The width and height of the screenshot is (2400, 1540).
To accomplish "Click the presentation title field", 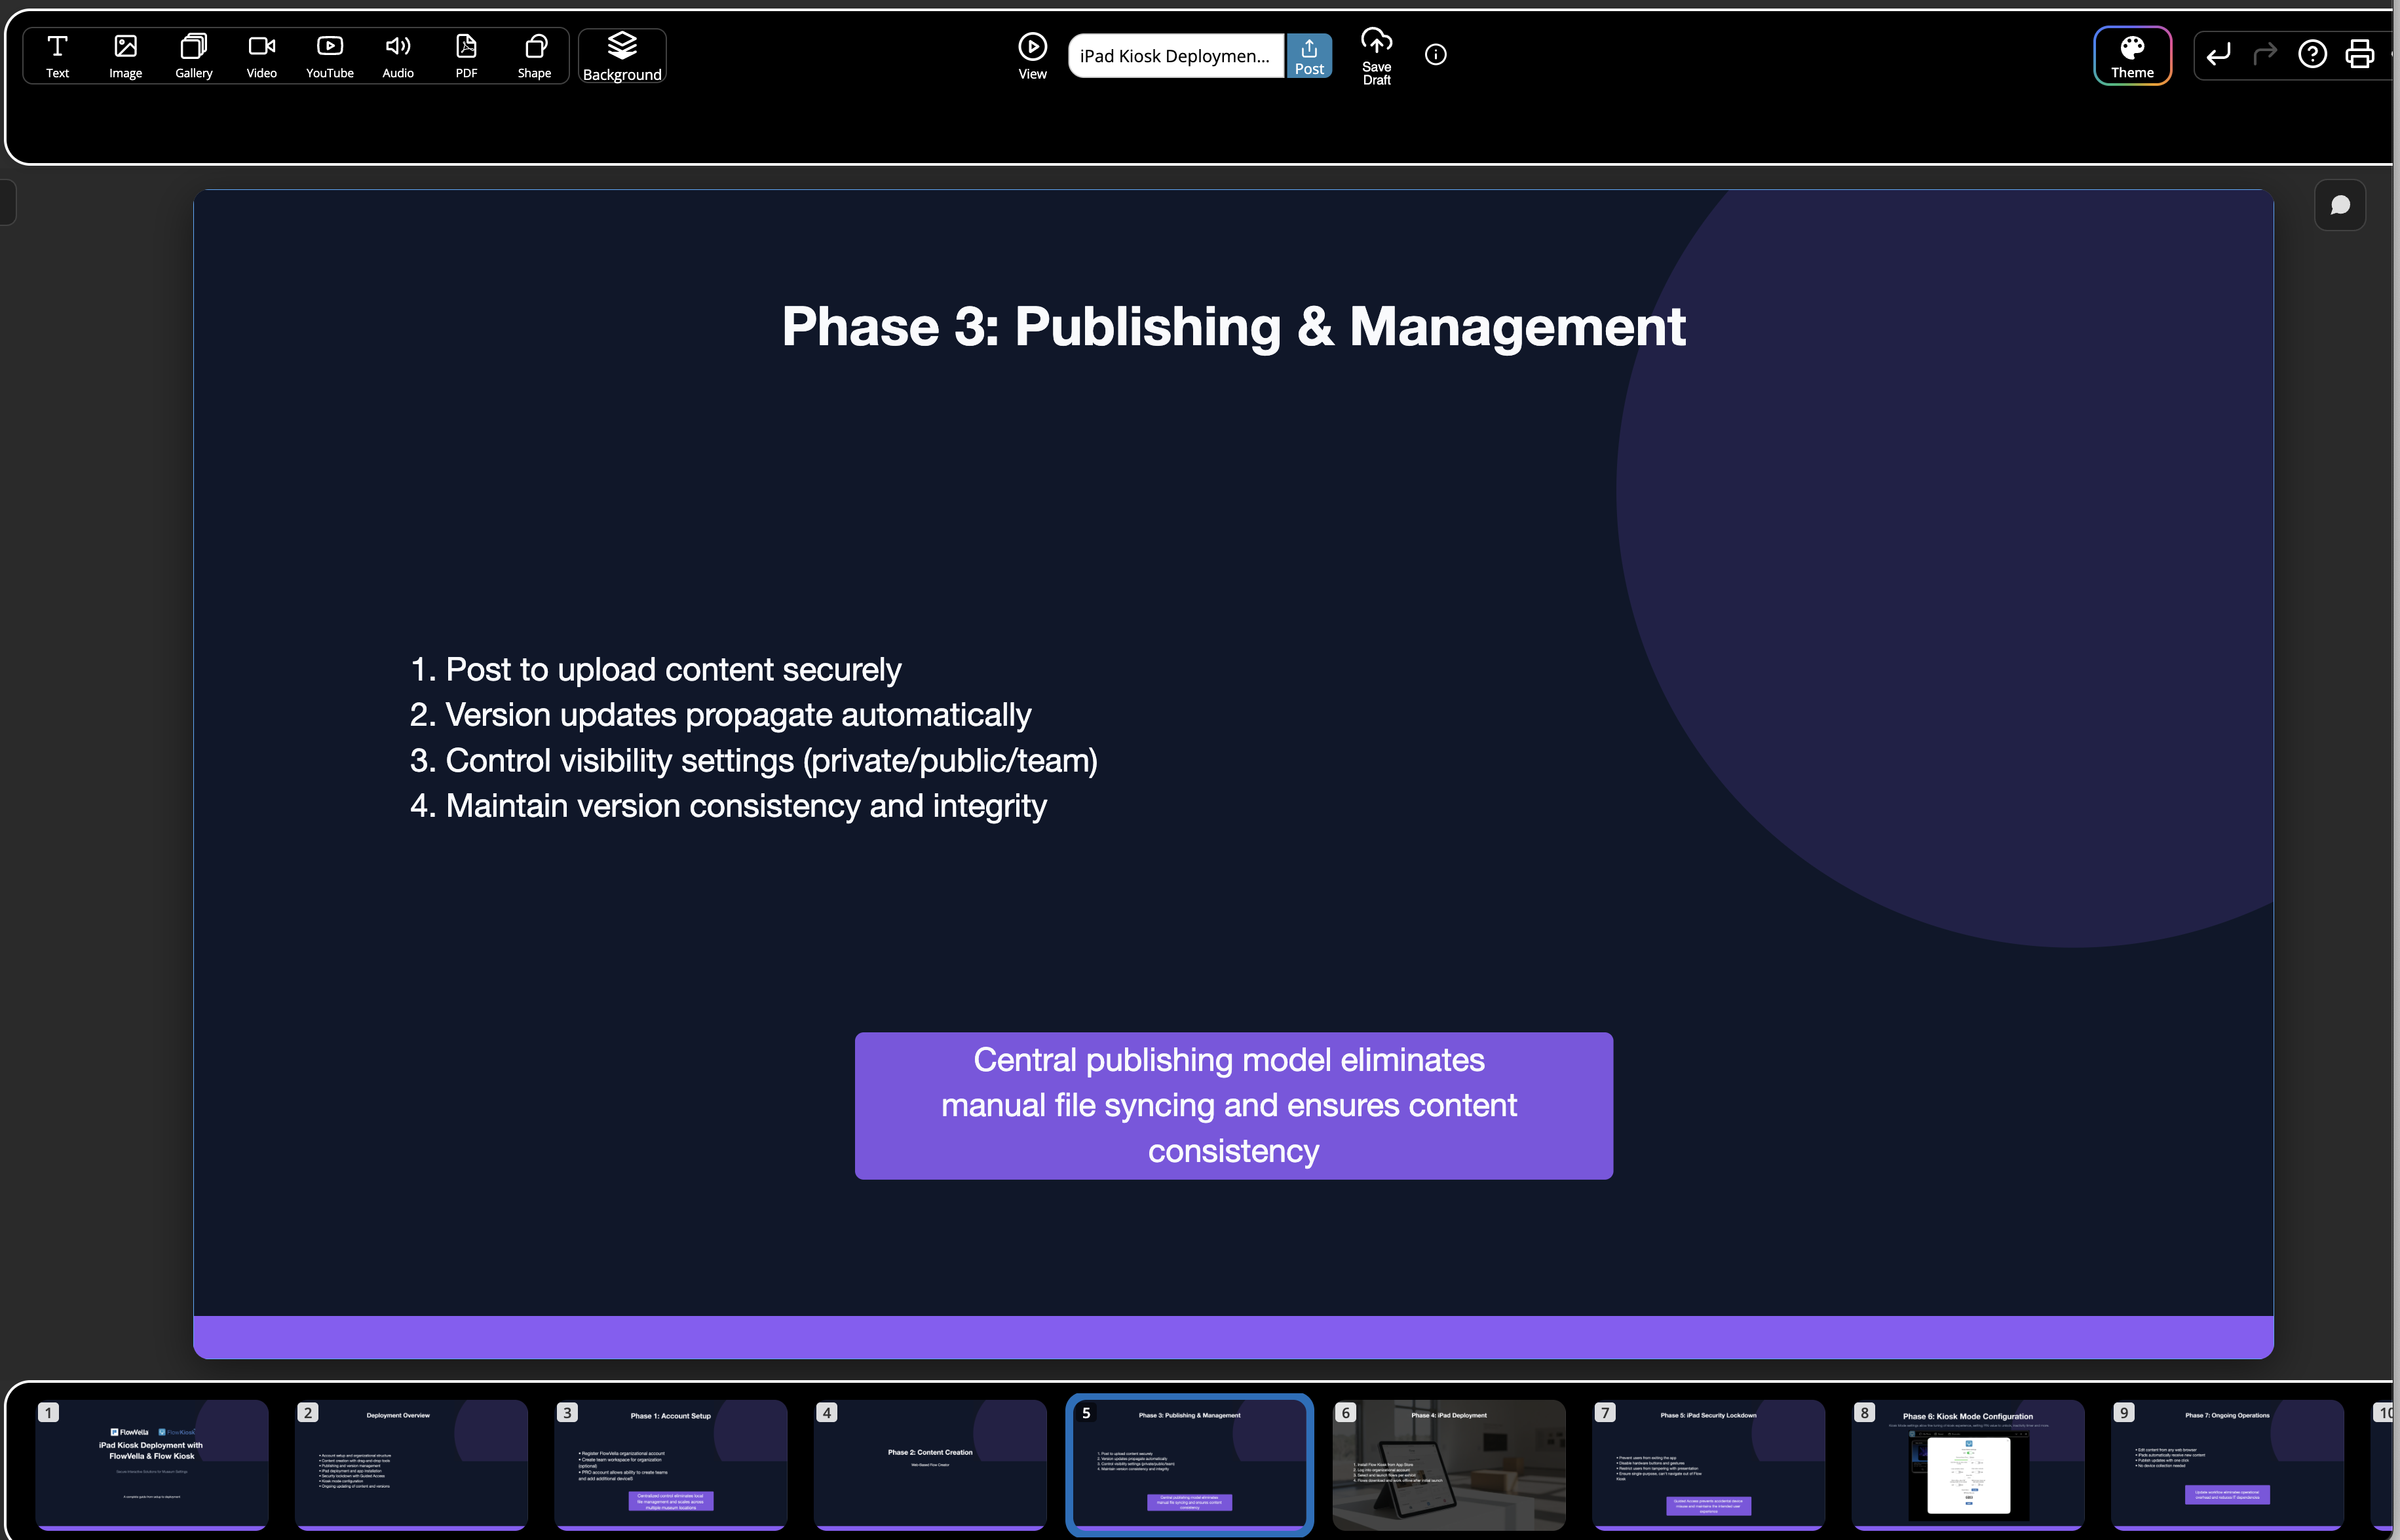I will click(x=1174, y=56).
